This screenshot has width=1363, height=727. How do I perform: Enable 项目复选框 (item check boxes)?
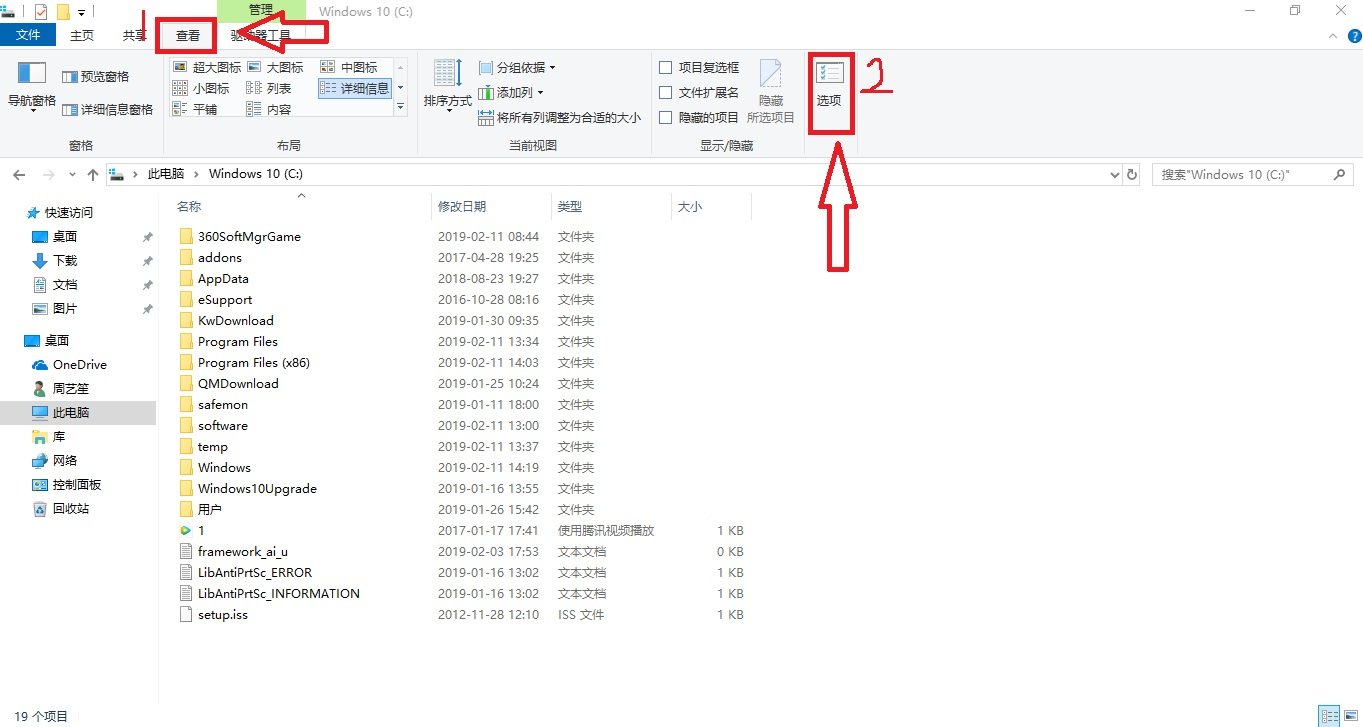(x=666, y=67)
